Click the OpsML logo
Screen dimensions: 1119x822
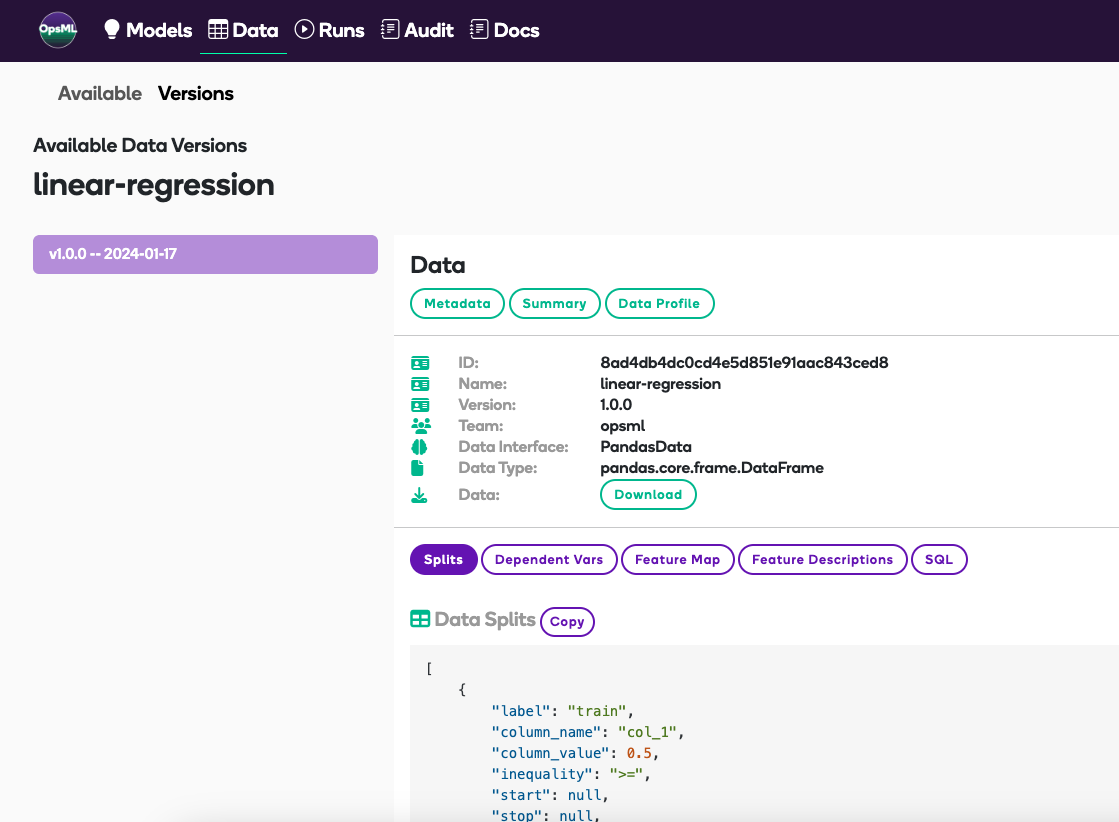click(58, 30)
